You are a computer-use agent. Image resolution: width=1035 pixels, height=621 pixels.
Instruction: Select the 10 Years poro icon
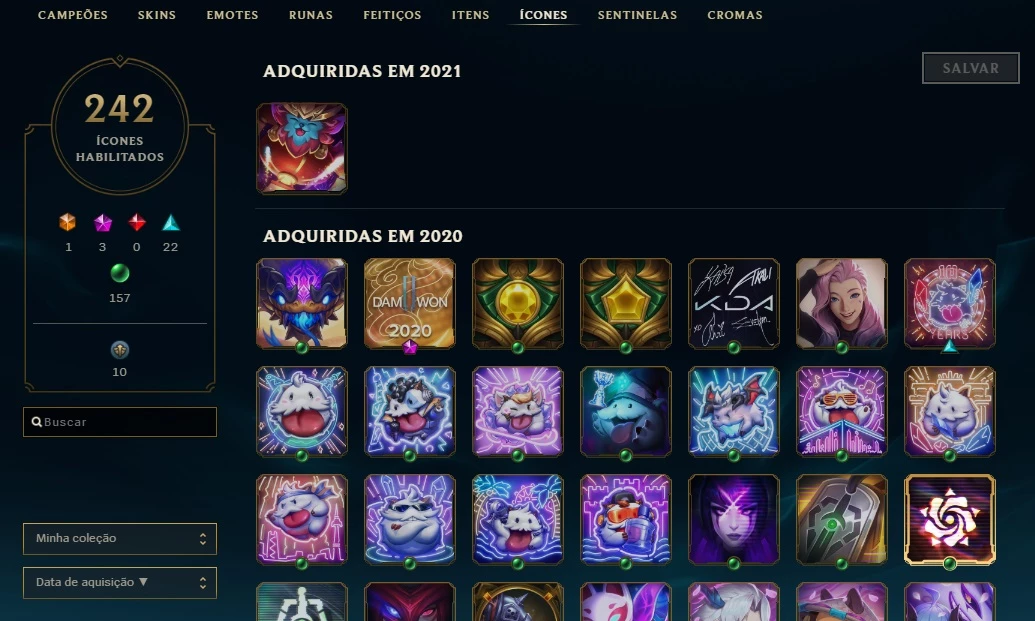coord(949,303)
